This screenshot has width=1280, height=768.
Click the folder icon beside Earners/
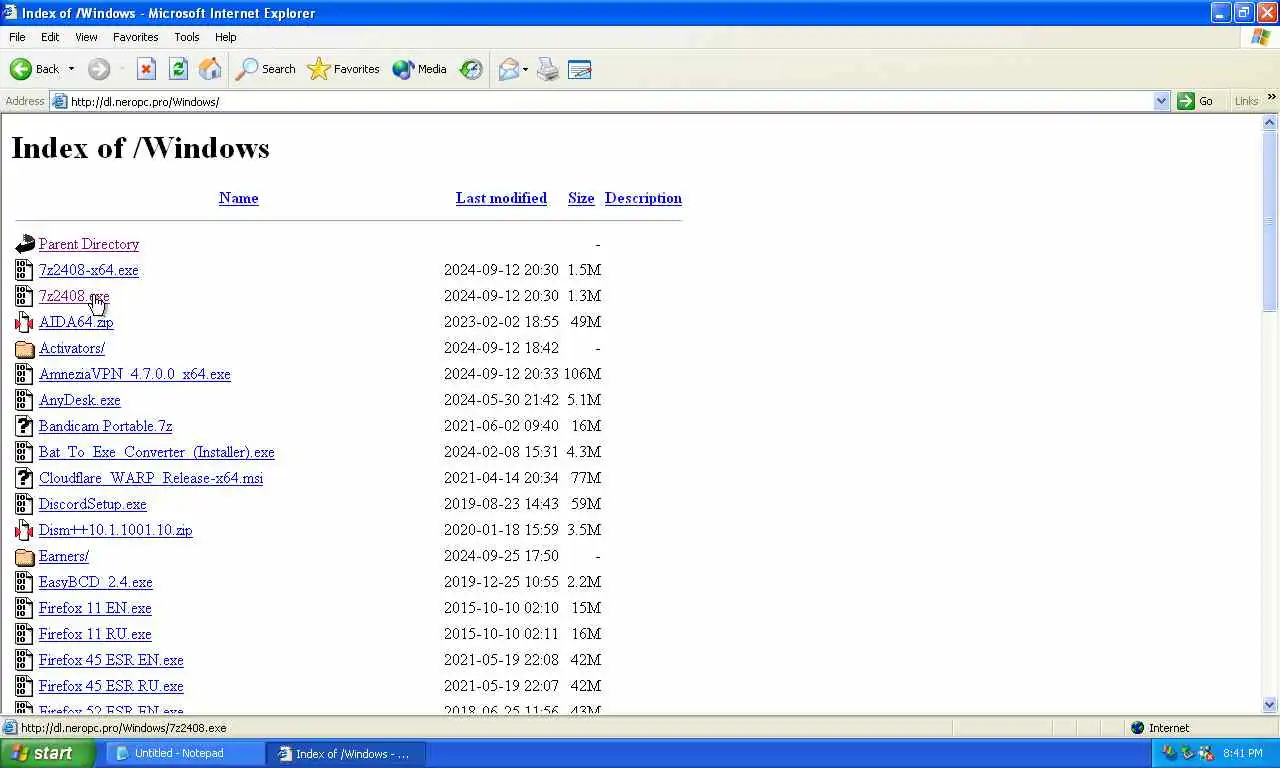[25, 556]
